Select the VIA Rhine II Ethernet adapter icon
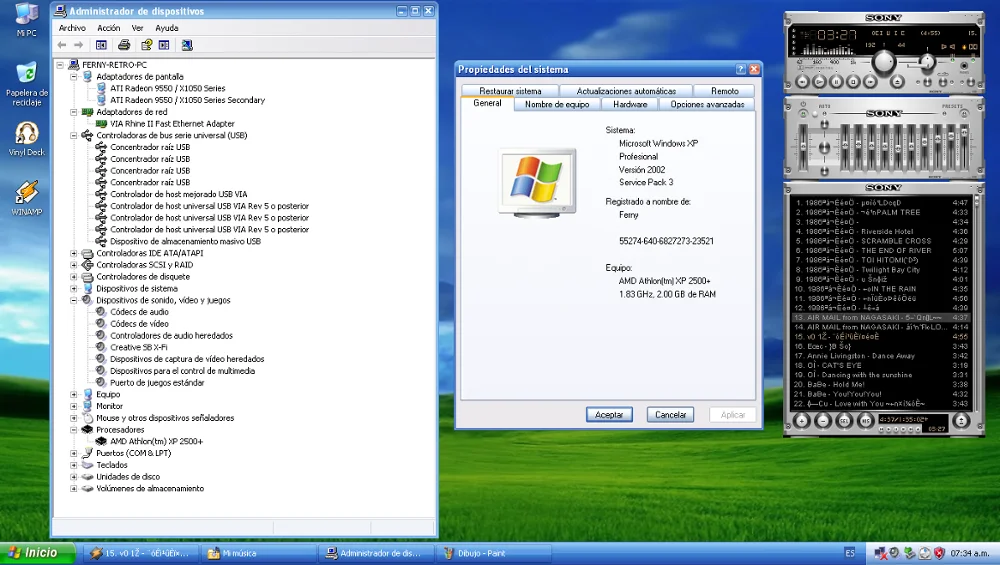Viewport: 1000px width, 565px height. pos(101,124)
